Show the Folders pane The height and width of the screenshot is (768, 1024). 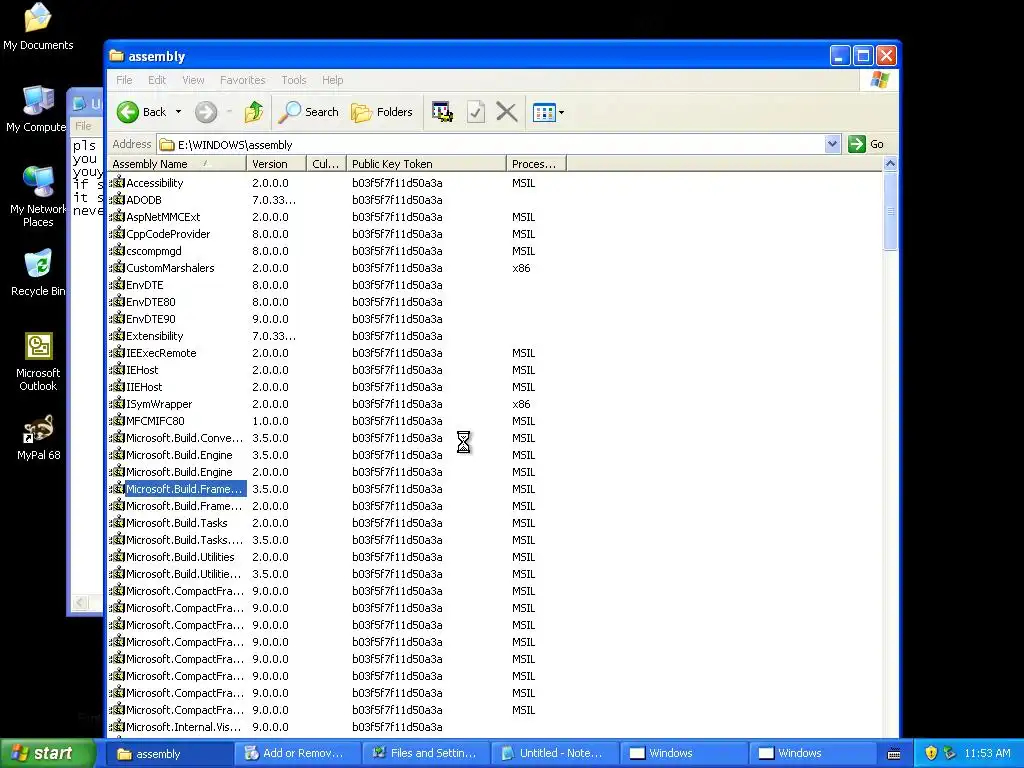click(382, 112)
